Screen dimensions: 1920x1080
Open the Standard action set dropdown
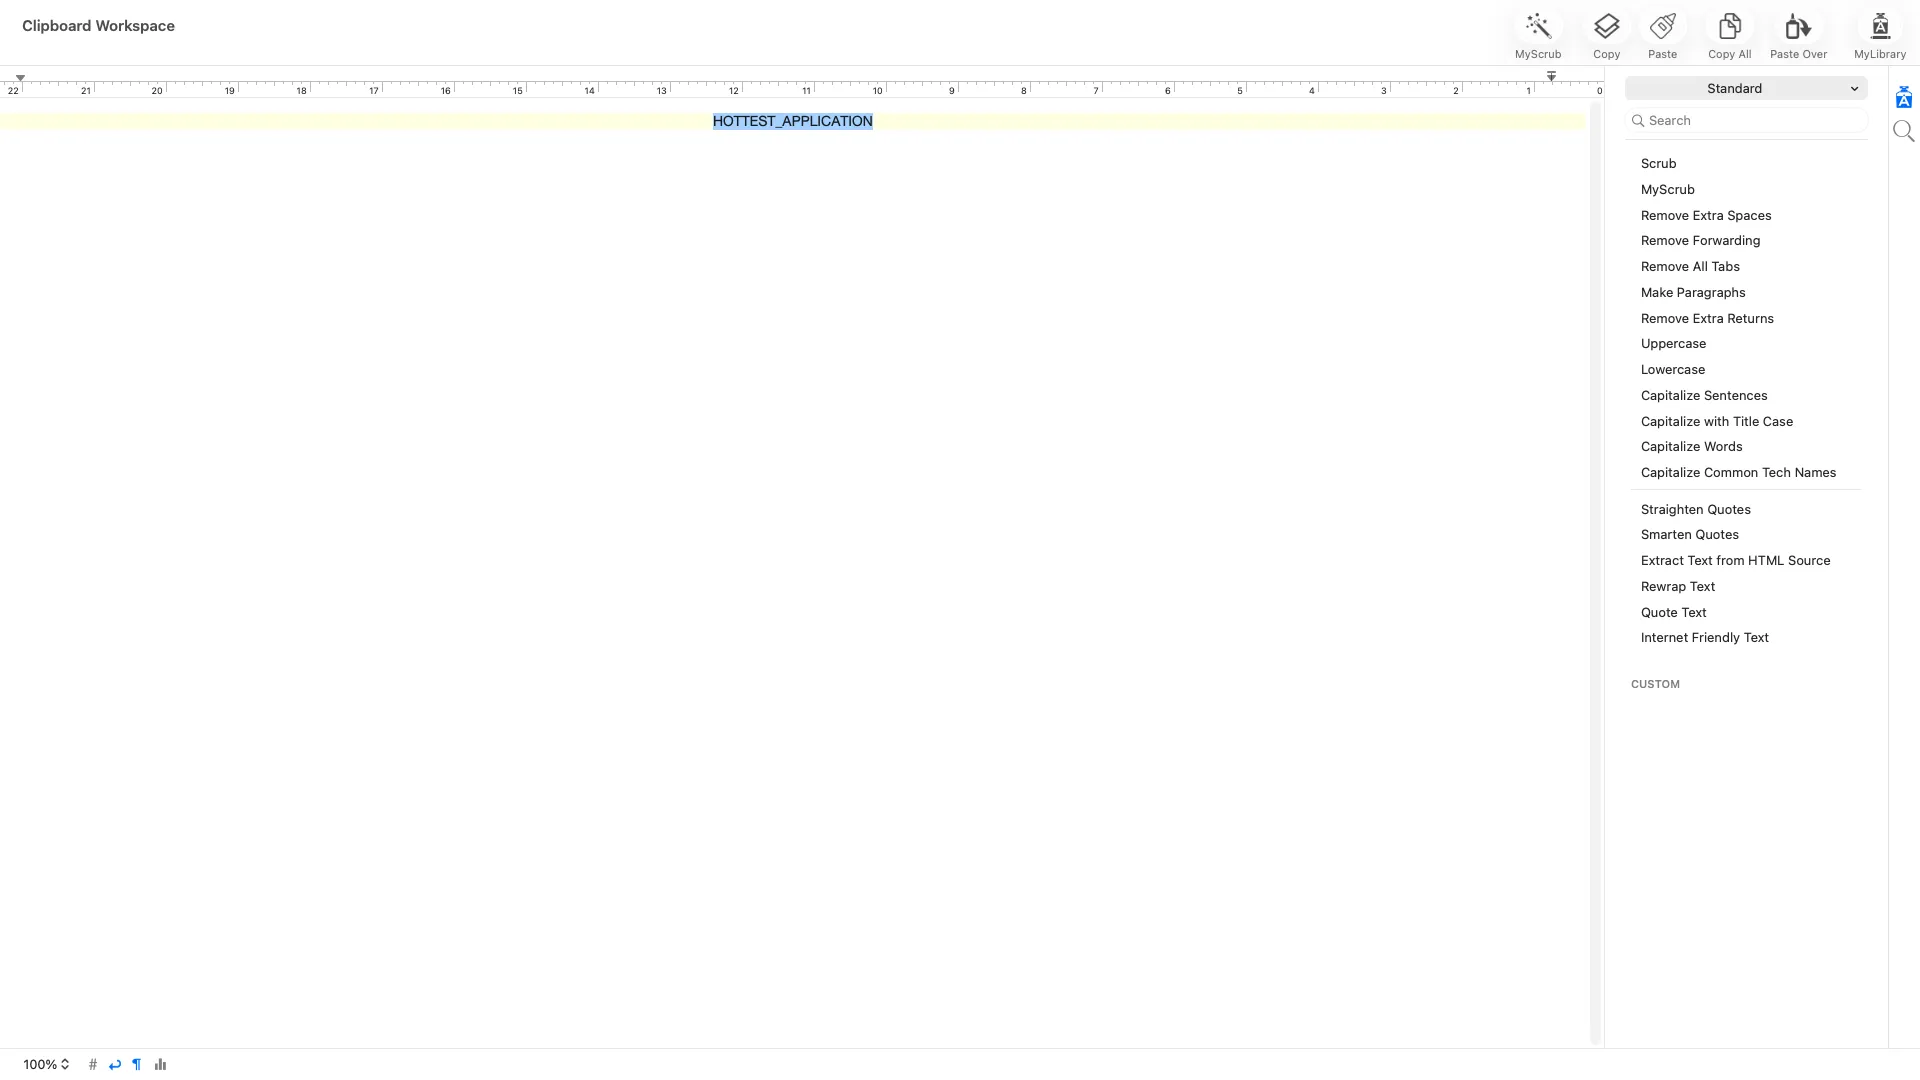1745,89
